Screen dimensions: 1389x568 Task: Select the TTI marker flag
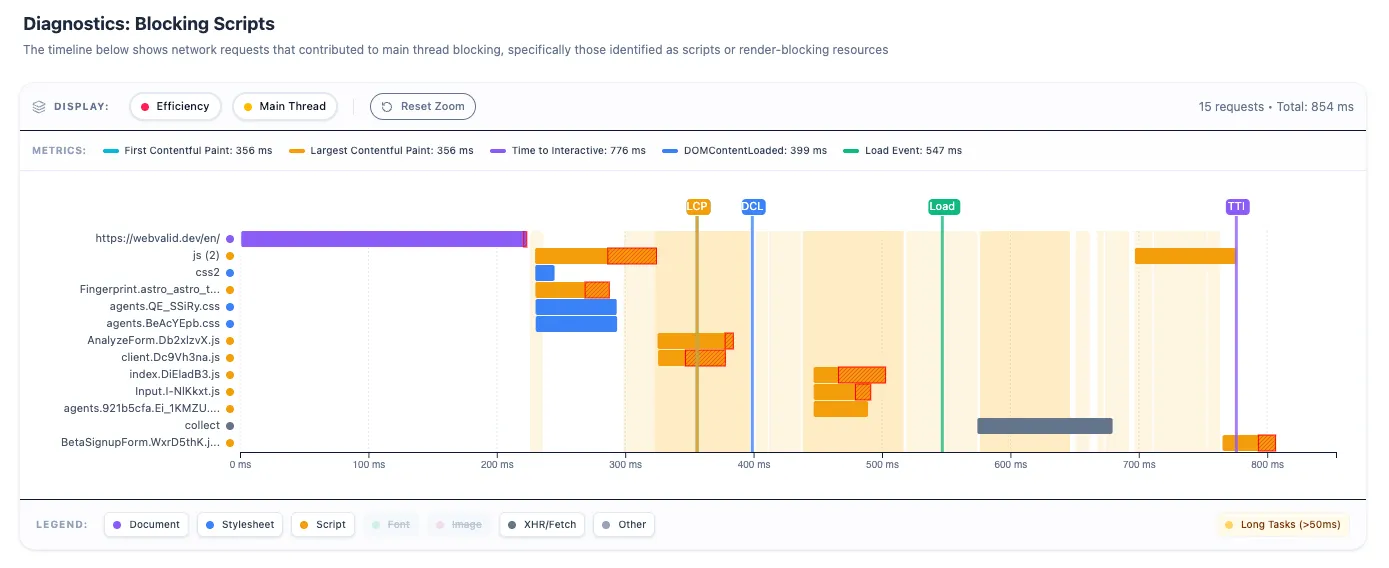[1237, 207]
